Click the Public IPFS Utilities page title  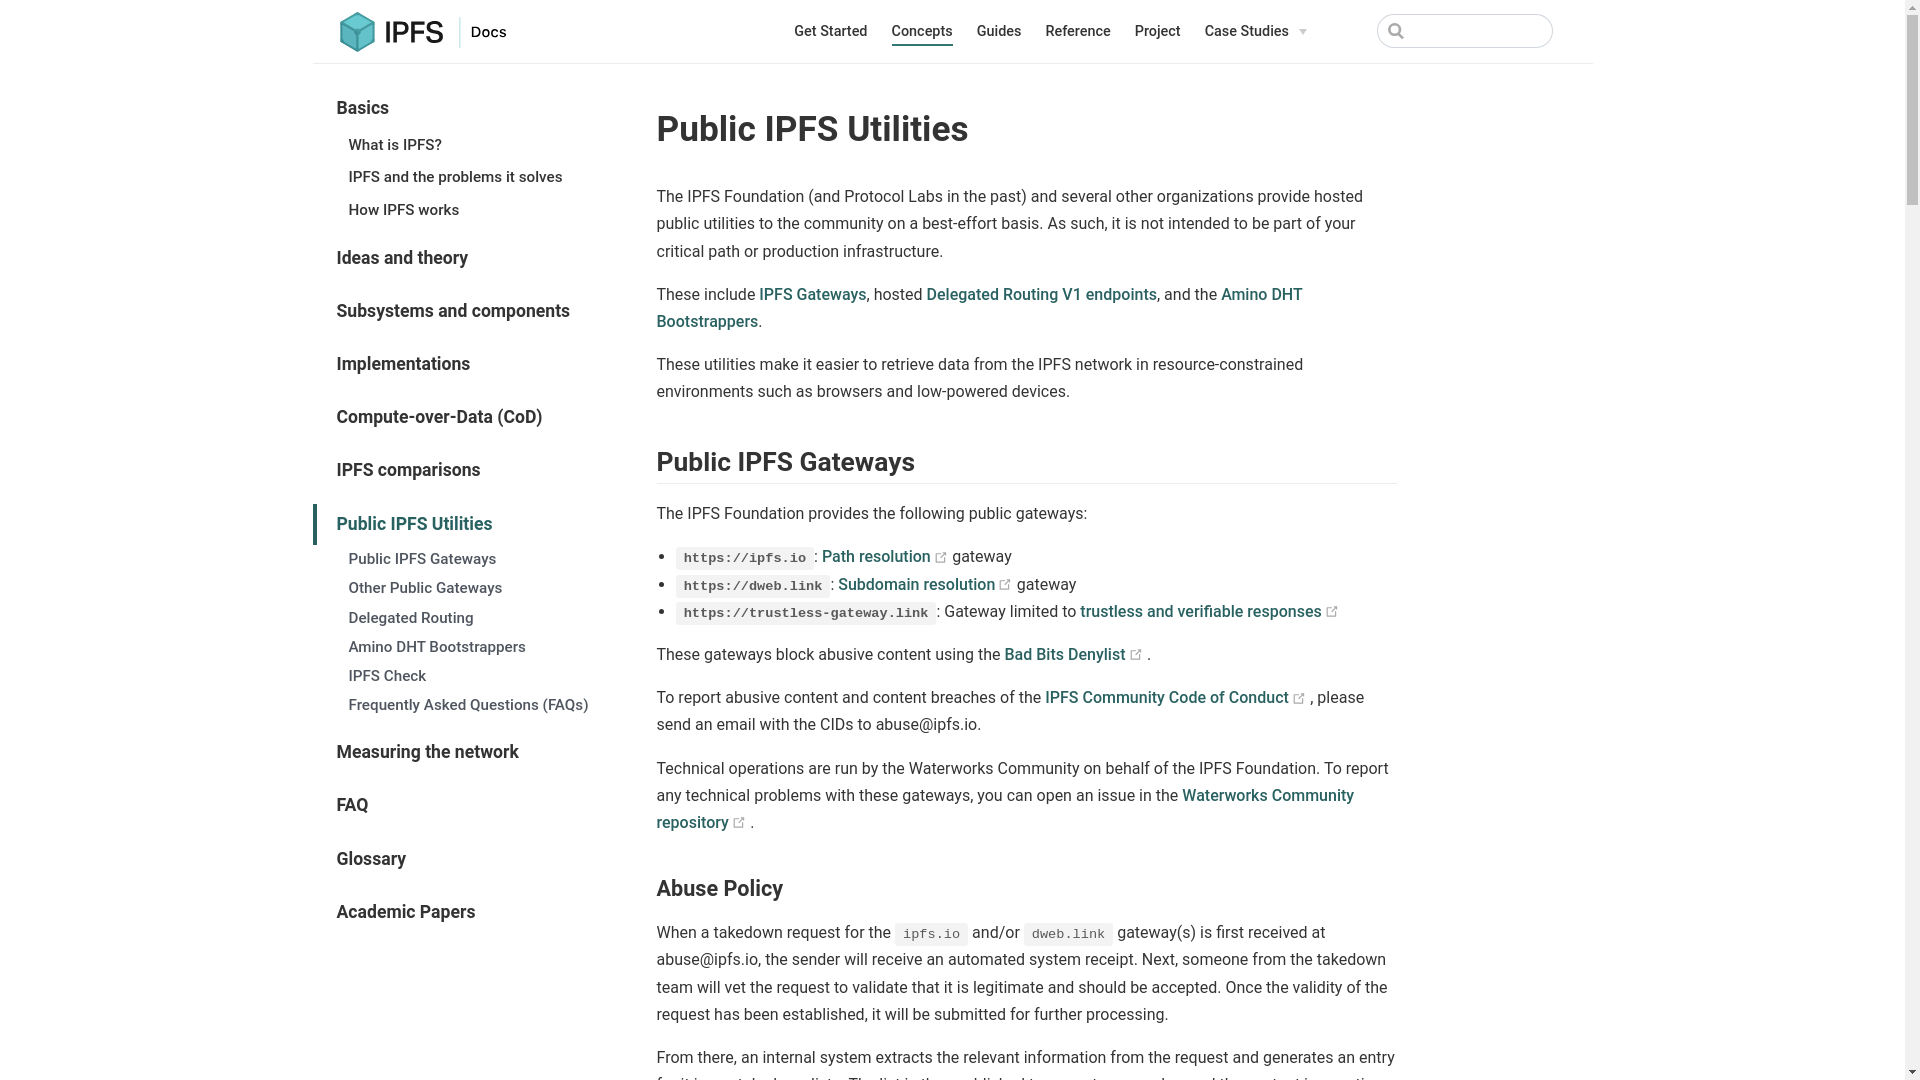tap(812, 129)
